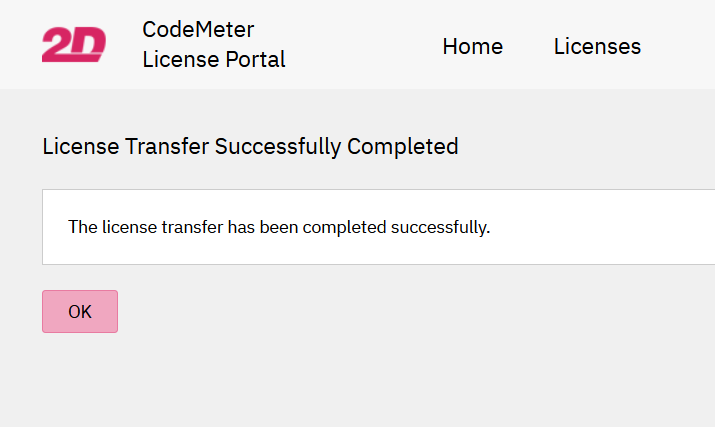Click the 2D company logo
The image size is (715, 427).
(73, 45)
